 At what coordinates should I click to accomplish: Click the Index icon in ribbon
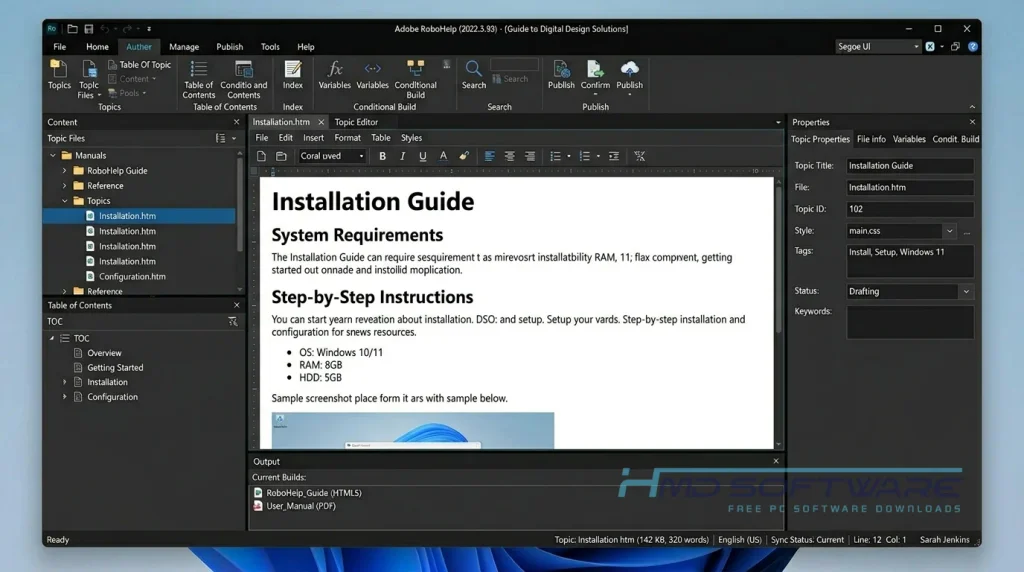(293, 69)
